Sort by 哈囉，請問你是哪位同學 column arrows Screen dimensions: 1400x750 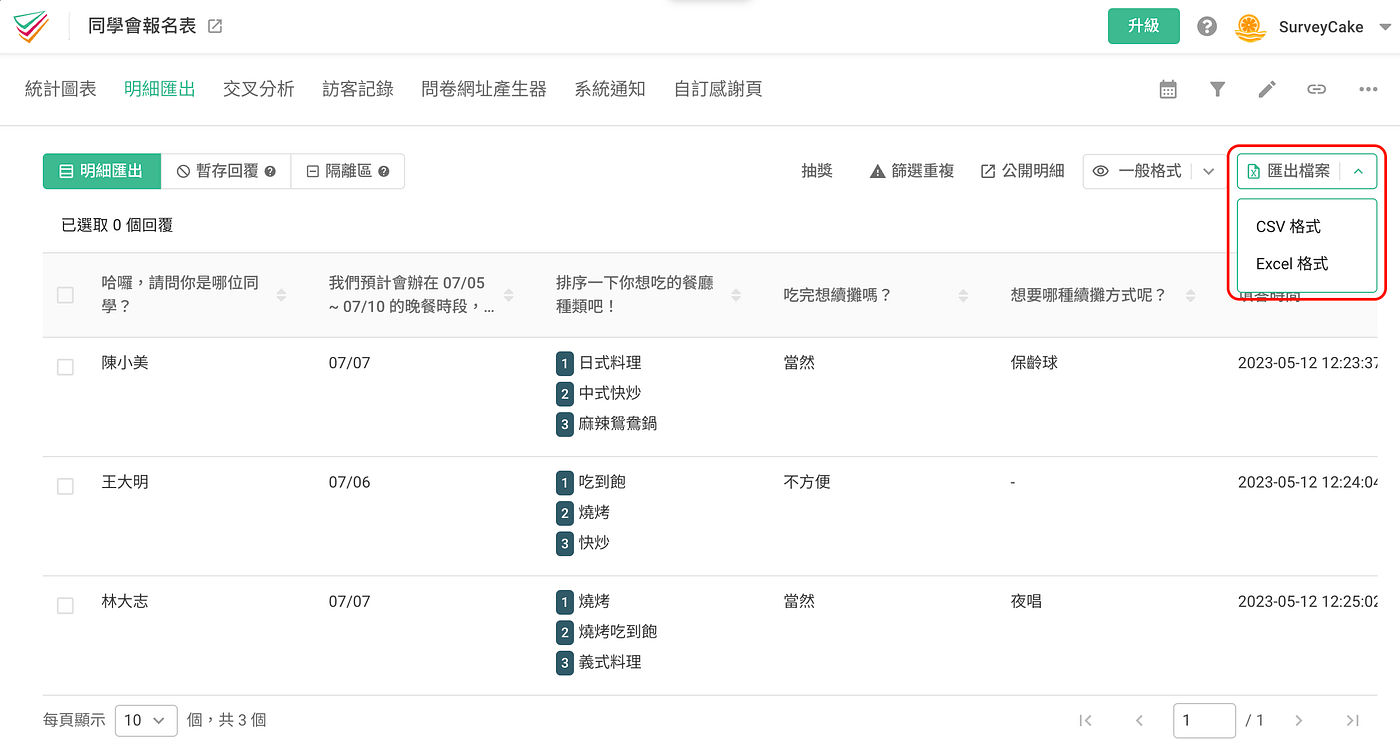coord(281,295)
